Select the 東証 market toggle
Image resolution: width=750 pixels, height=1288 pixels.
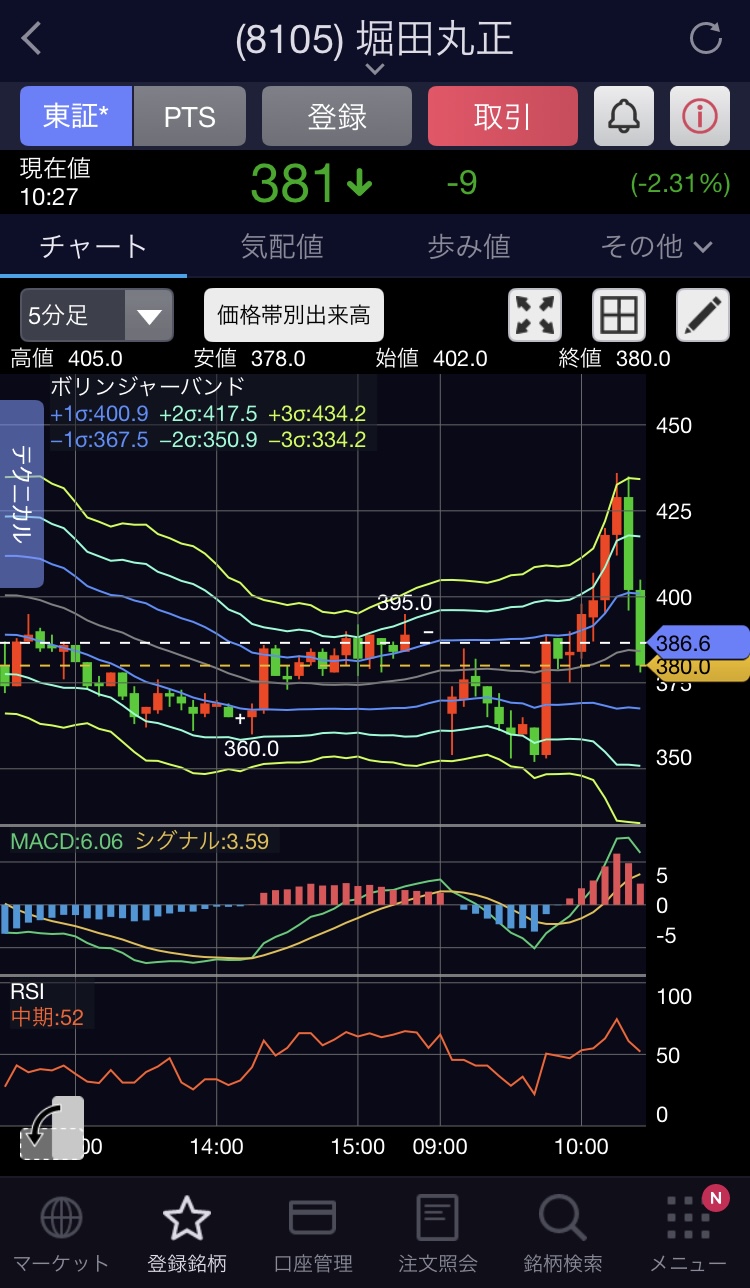click(x=76, y=116)
